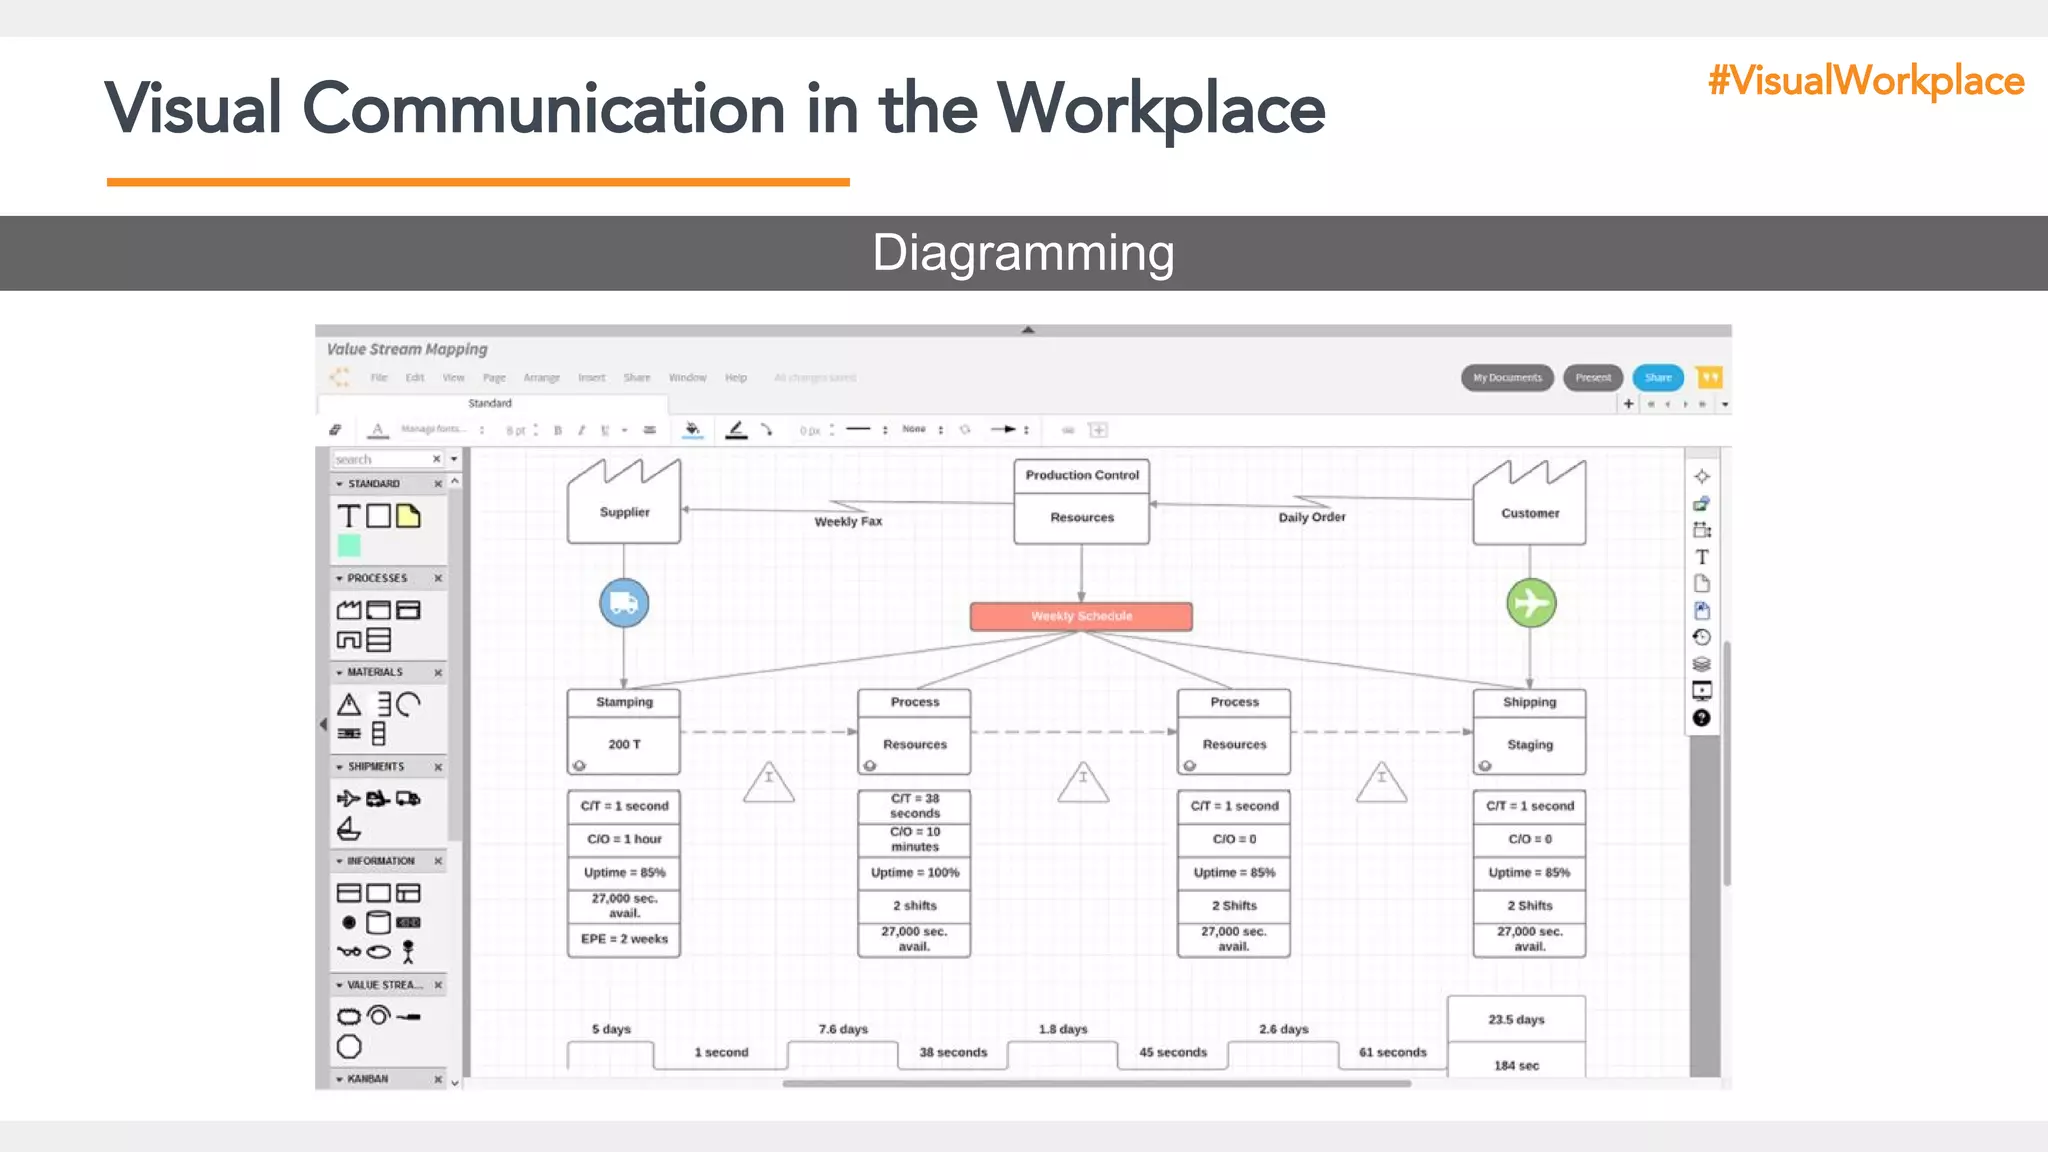Viewport: 2048px width, 1152px height.
Task: Pick the inventory triangle shape in Materials
Action: [348, 705]
